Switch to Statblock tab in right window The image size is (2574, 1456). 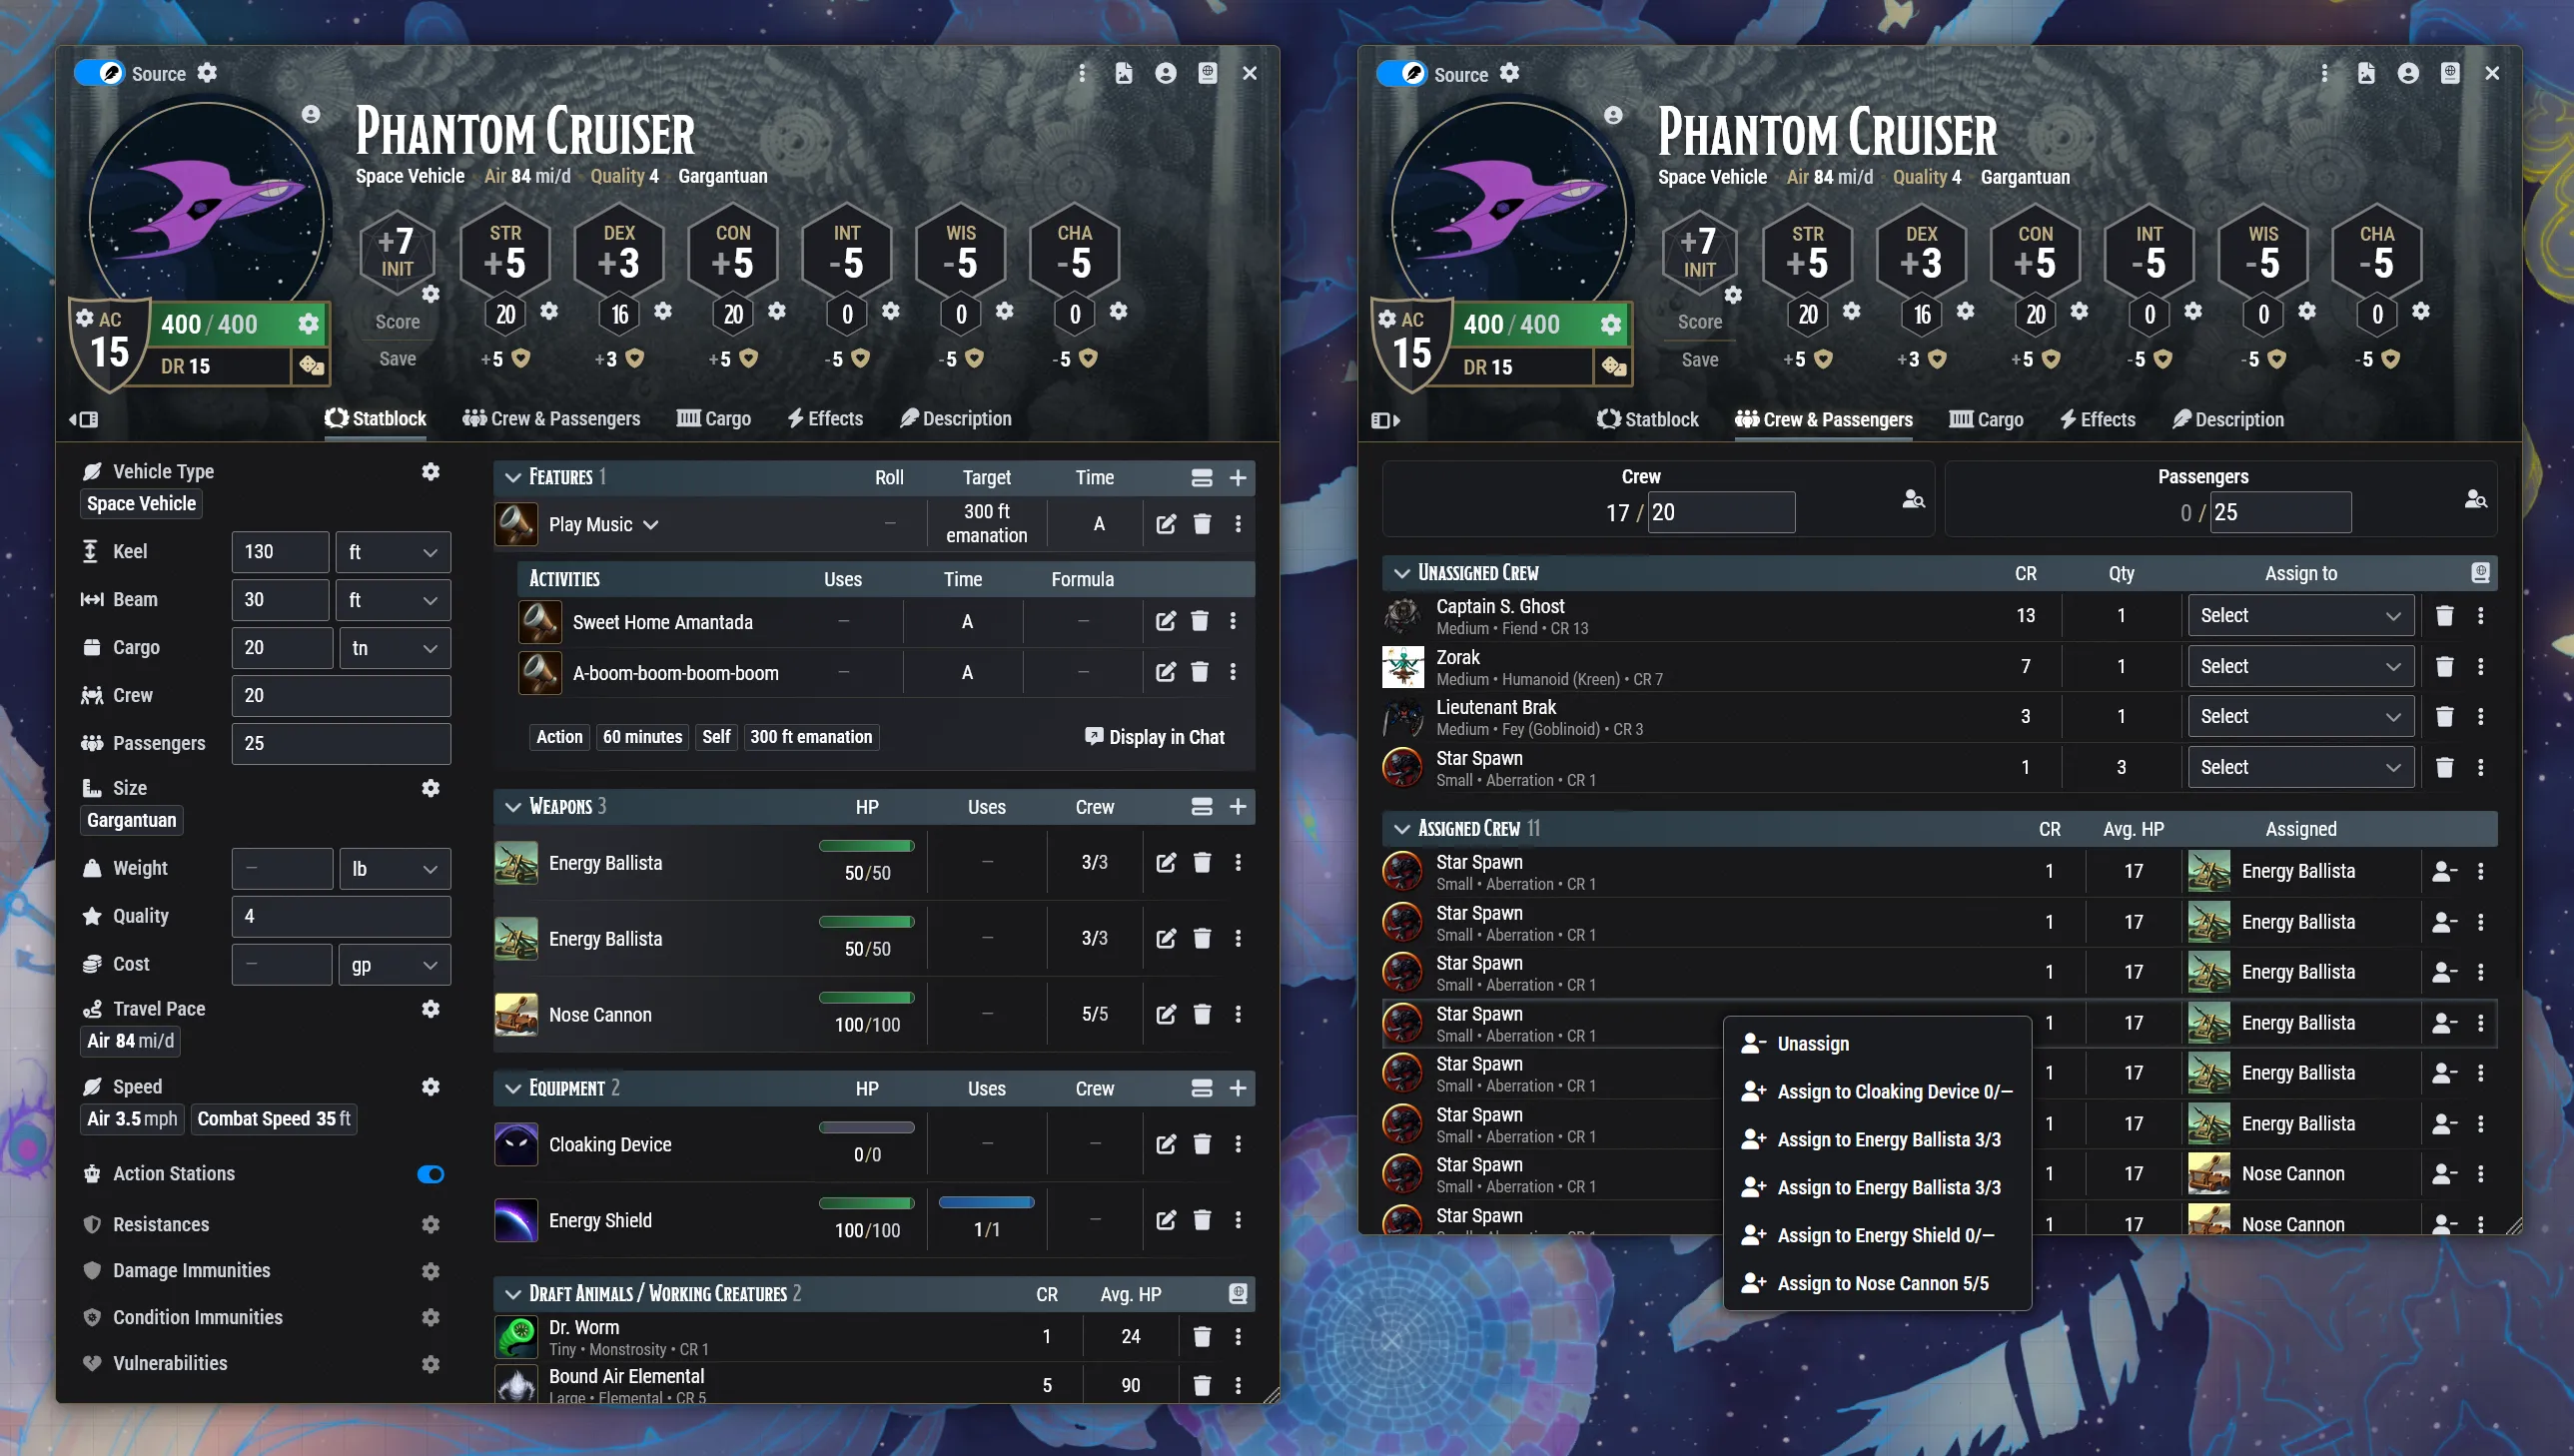click(1647, 420)
